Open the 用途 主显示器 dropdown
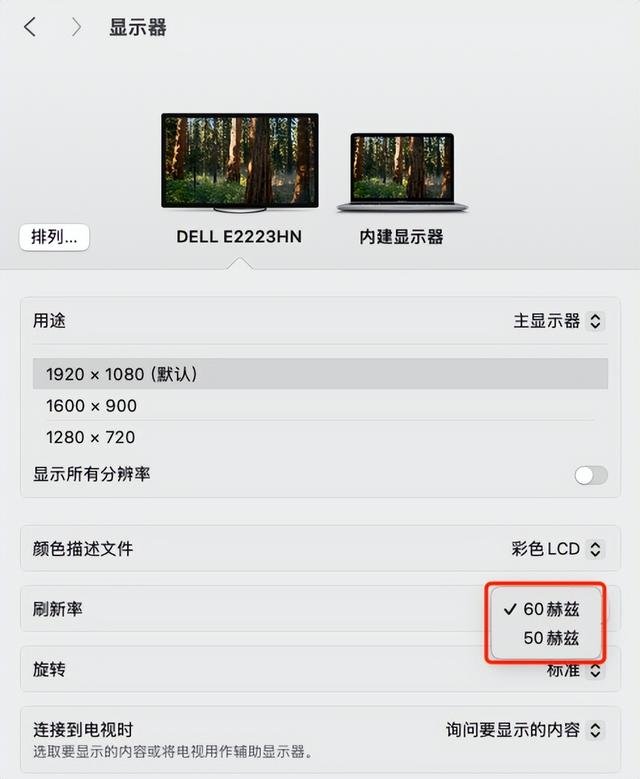Image resolution: width=640 pixels, height=779 pixels. click(x=559, y=321)
